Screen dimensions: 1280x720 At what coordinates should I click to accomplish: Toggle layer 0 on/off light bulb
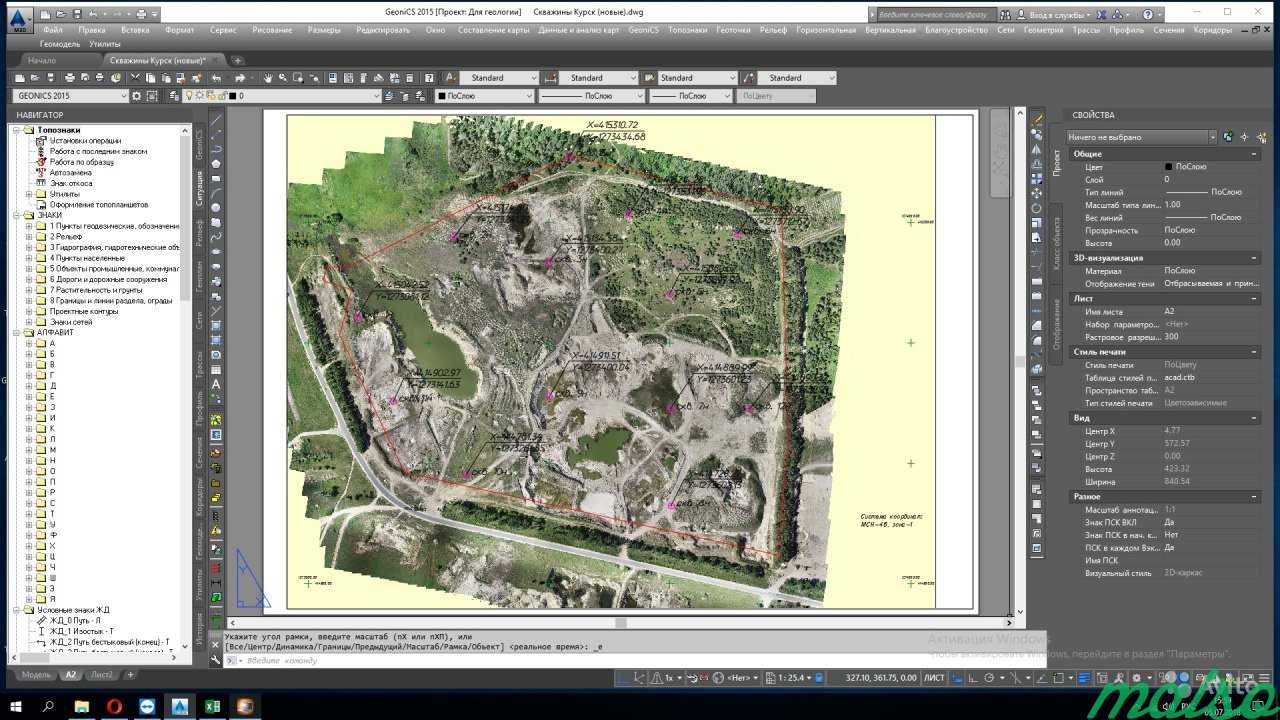(189, 96)
